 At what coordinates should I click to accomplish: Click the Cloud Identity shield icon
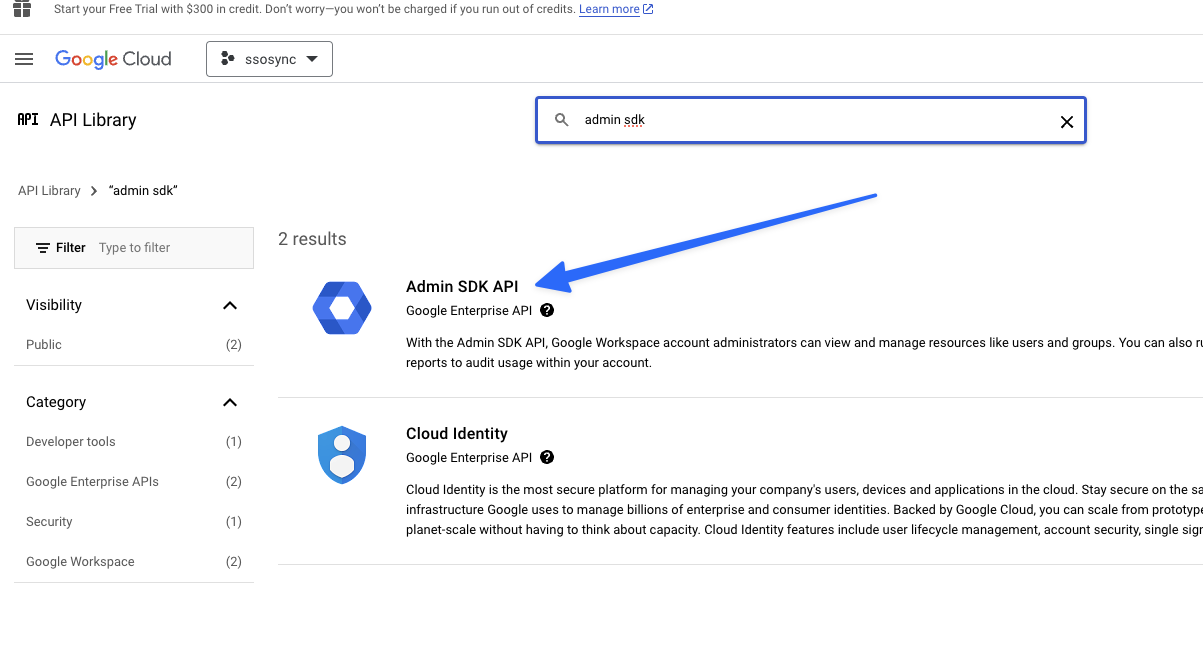[x=342, y=455]
